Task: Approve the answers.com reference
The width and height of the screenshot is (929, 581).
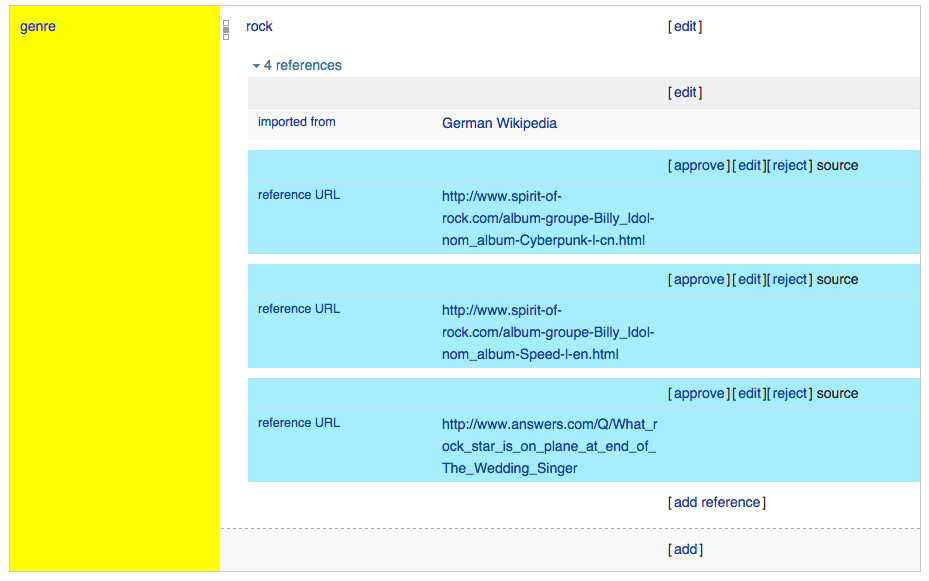Action: [x=698, y=394]
